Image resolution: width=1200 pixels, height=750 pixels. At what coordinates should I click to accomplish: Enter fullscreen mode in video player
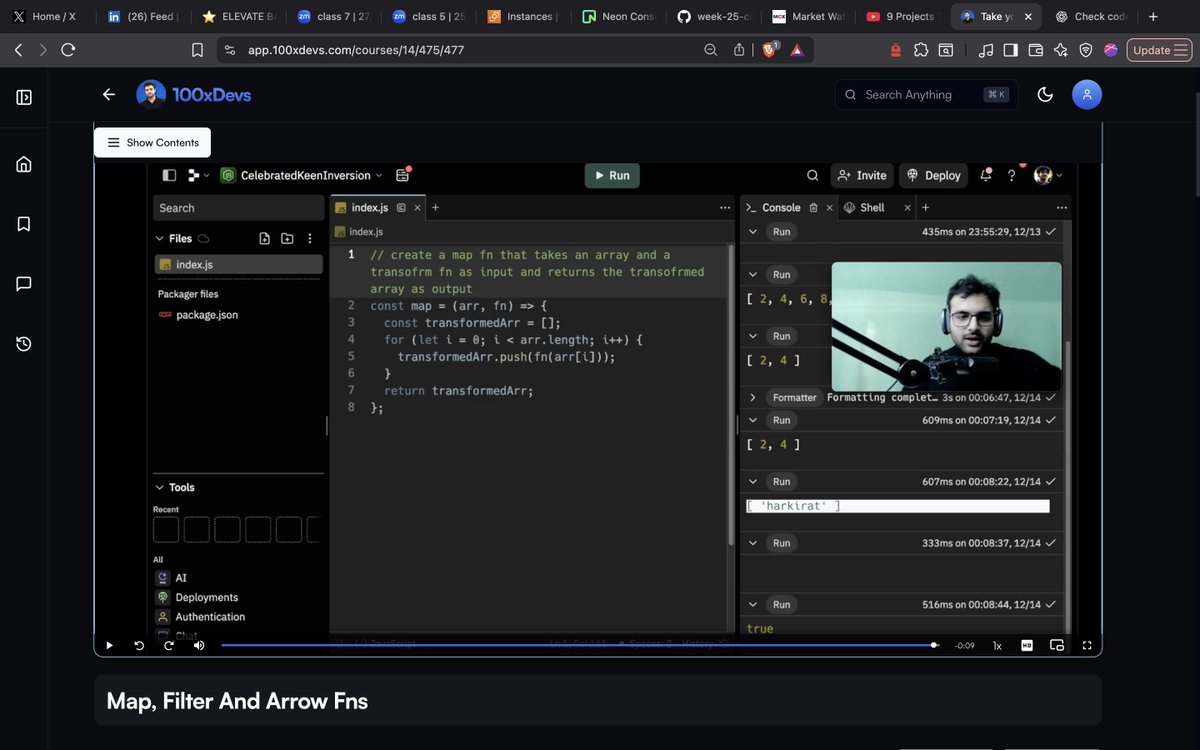(x=1087, y=646)
